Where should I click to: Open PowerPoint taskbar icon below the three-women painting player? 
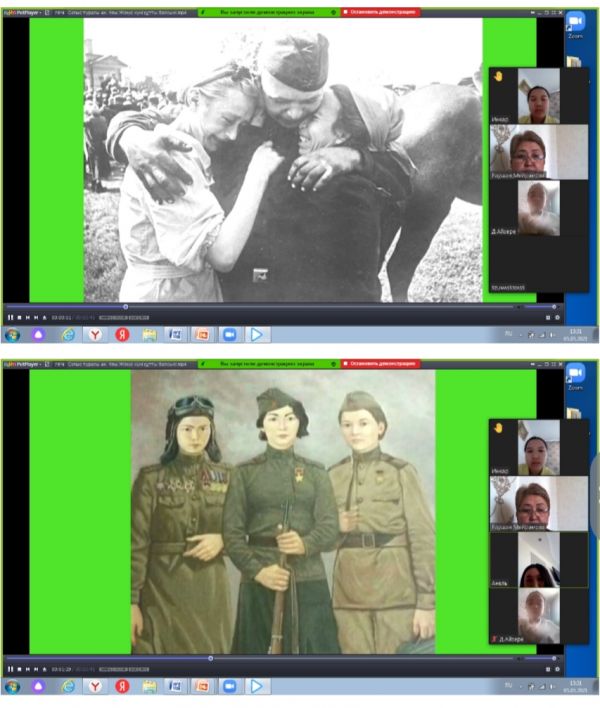pos(201,687)
